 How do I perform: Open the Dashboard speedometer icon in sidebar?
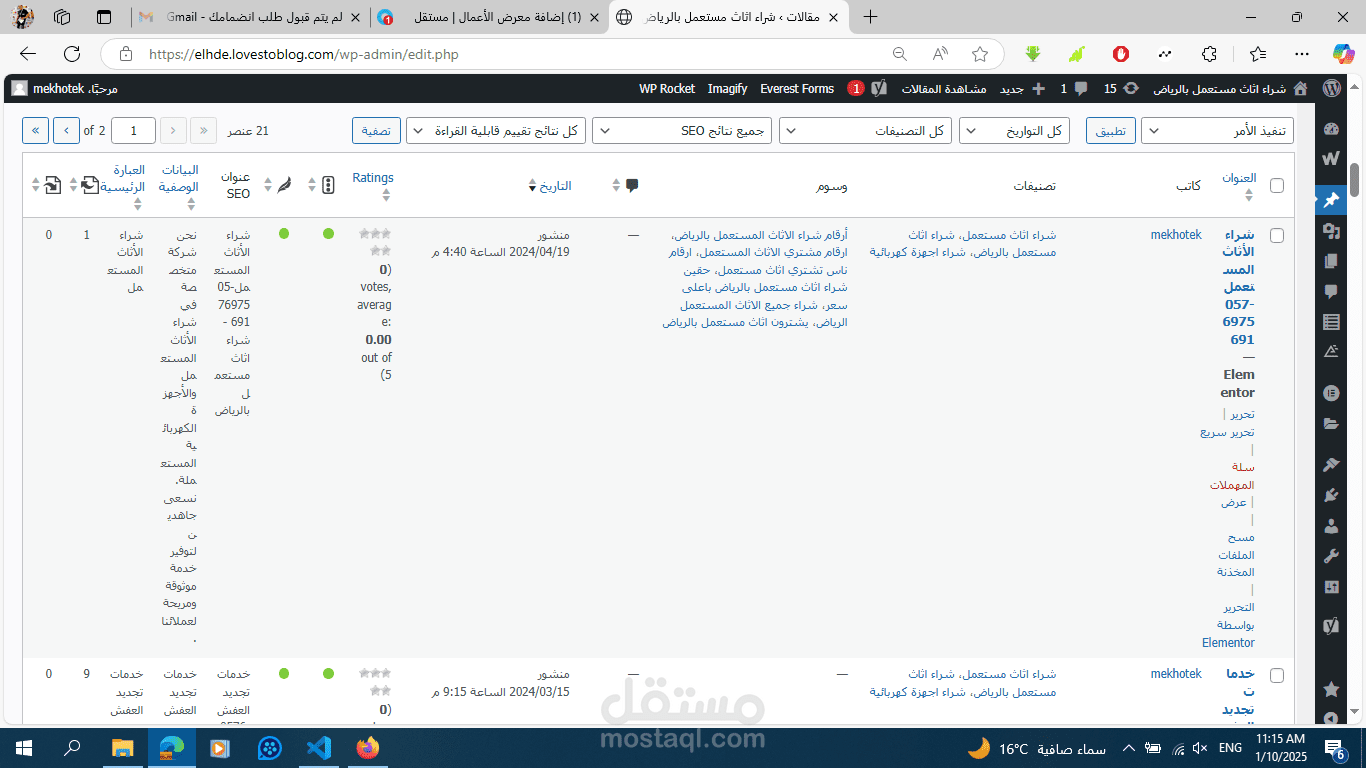(x=1331, y=128)
